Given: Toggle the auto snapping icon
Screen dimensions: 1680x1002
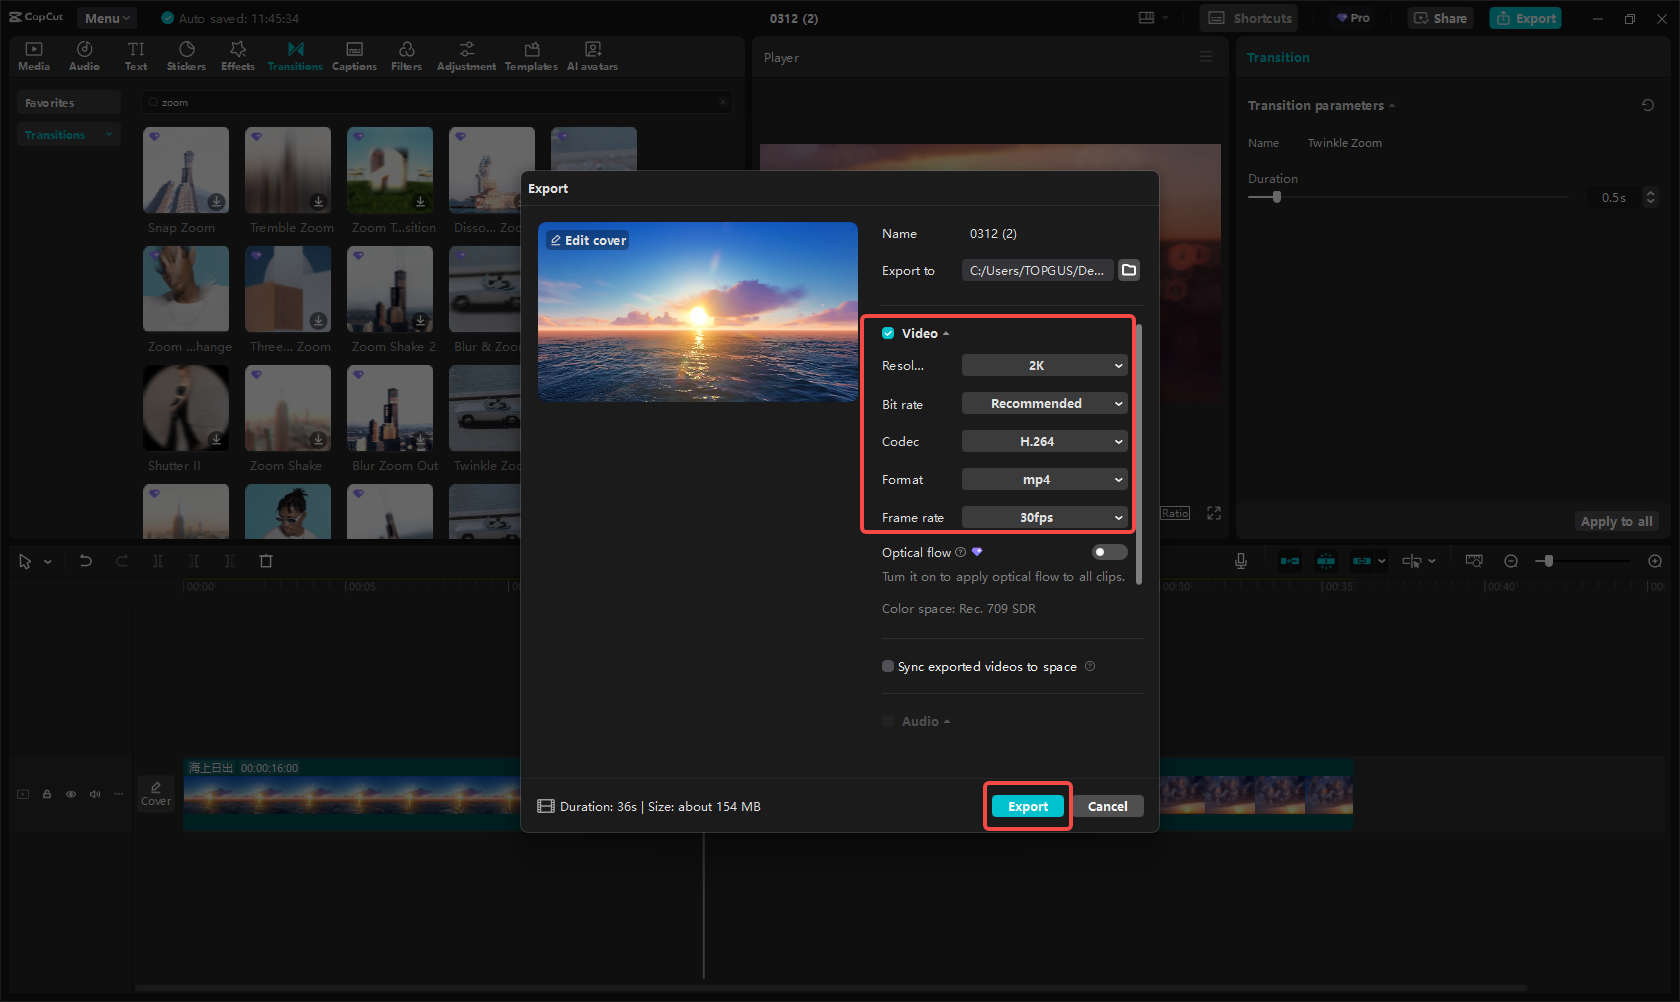Looking at the screenshot, I should [1326, 561].
